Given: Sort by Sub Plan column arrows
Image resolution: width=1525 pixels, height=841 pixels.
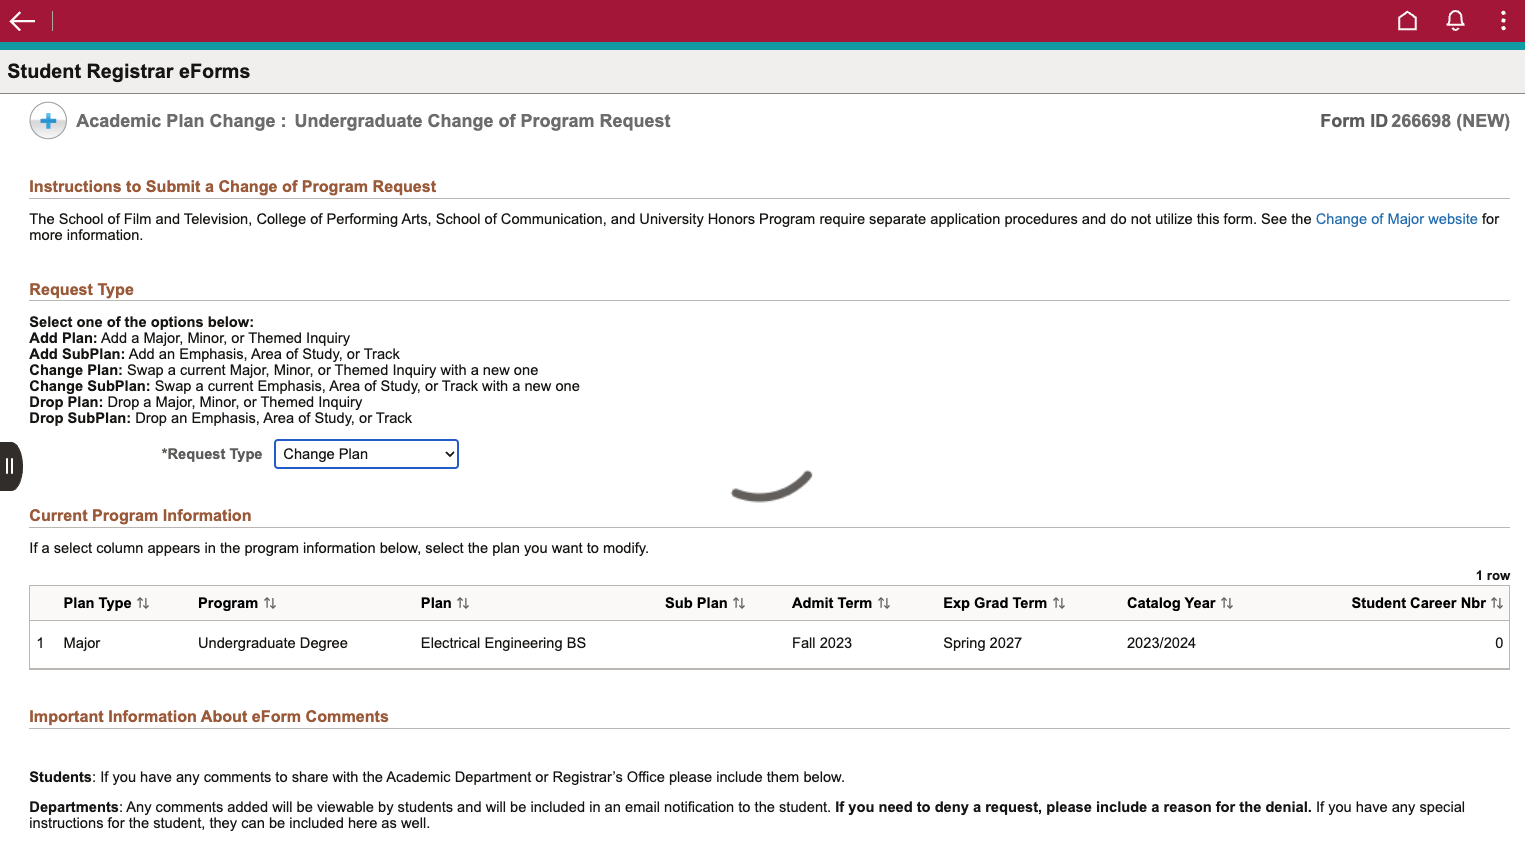Looking at the screenshot, I should pyautogui.click(x=739, y=603).
